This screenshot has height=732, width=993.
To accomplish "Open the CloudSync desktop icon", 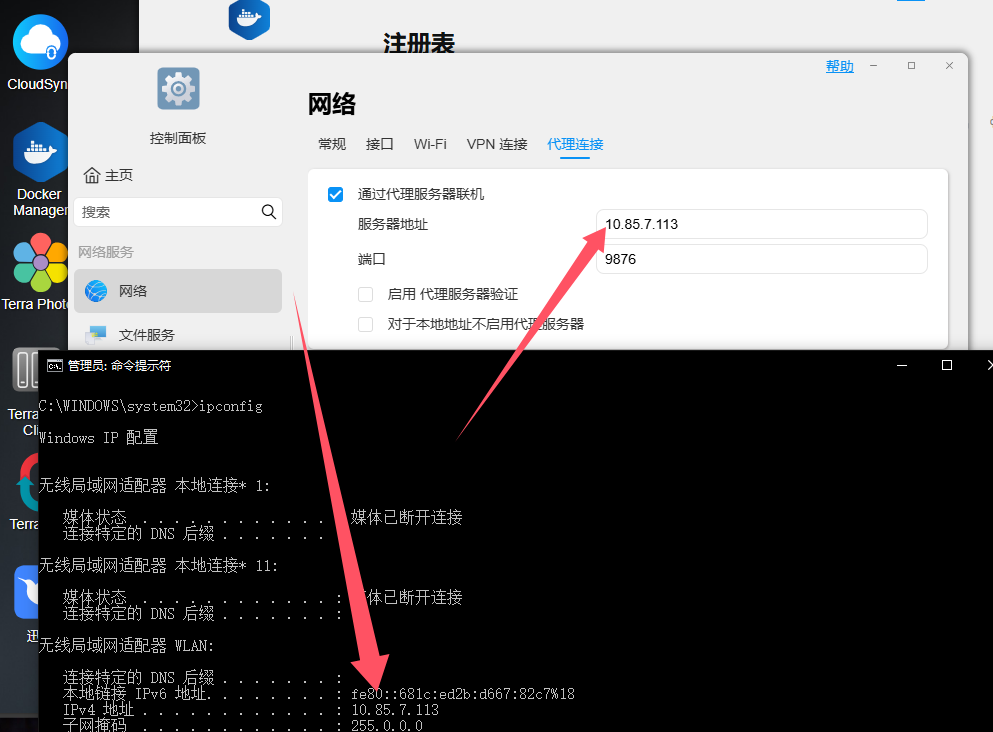I will (40, 42).
